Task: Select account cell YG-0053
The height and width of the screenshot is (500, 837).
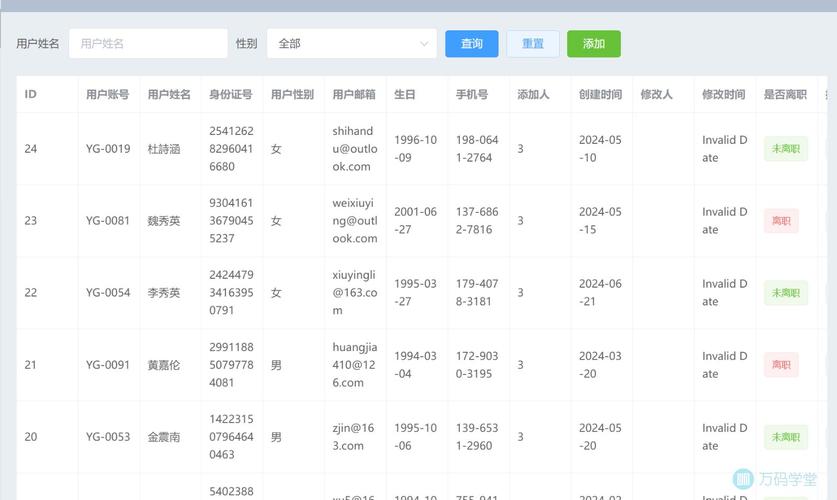Action: [108, 437]
